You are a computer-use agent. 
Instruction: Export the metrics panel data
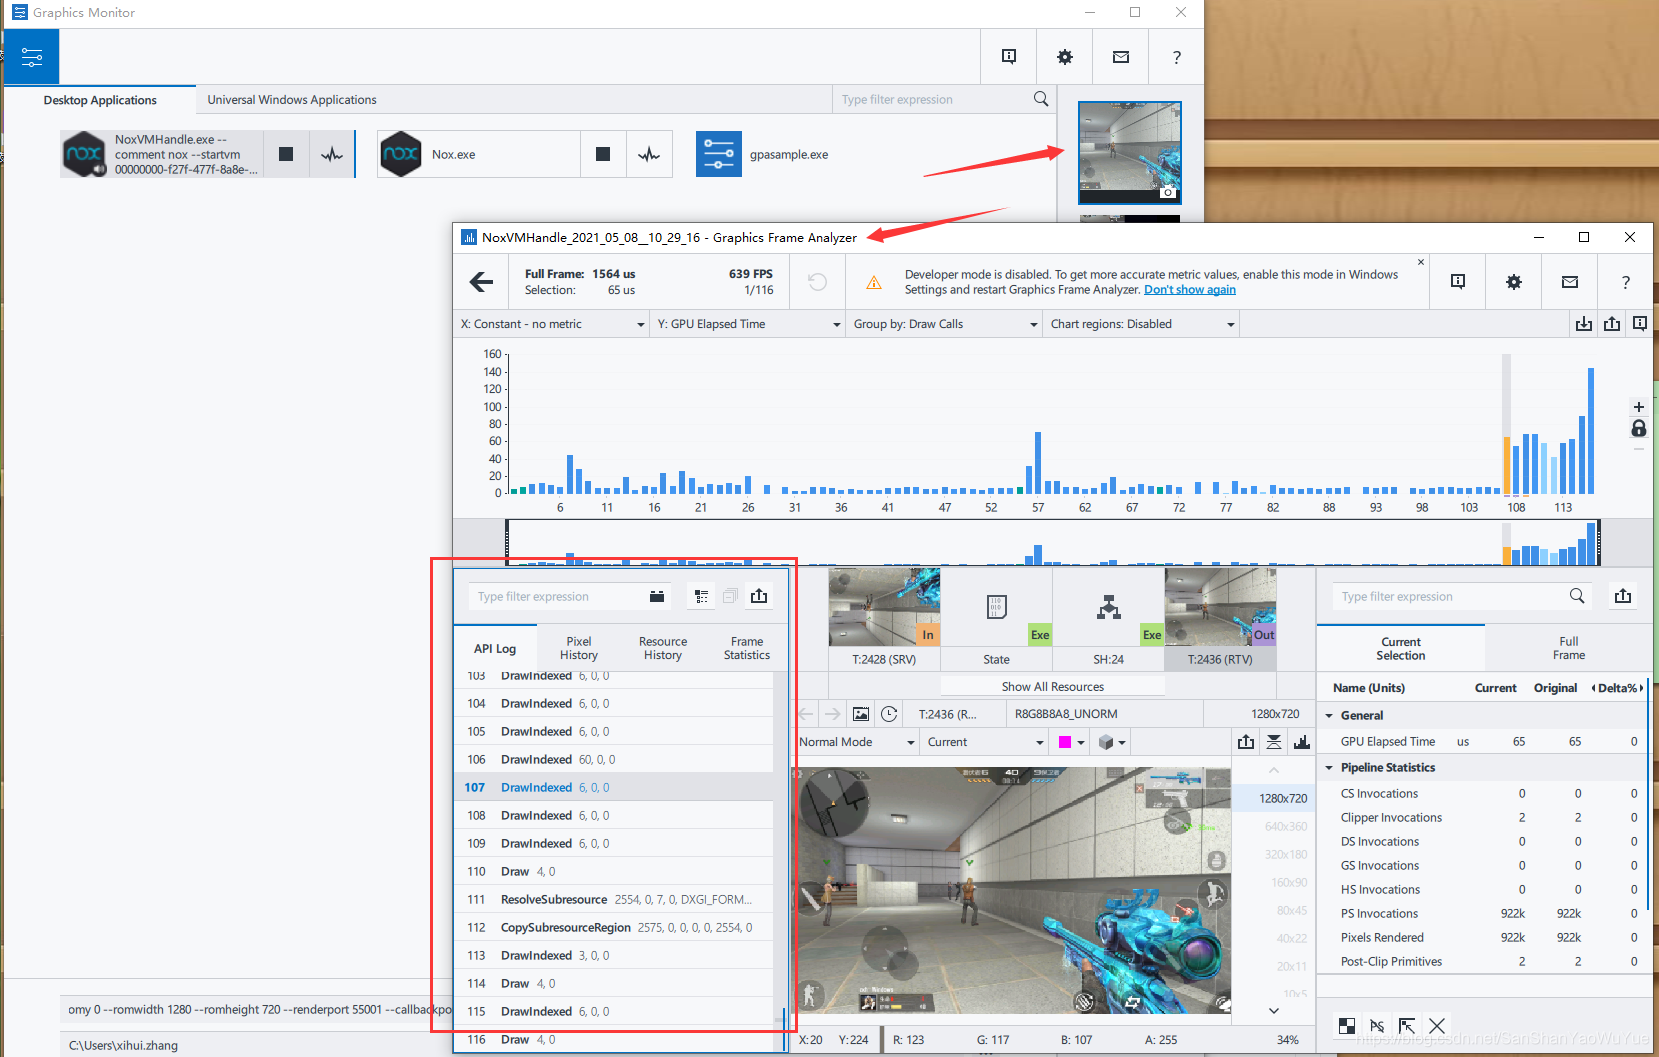pyautogui.click(x=1623, y=596)
